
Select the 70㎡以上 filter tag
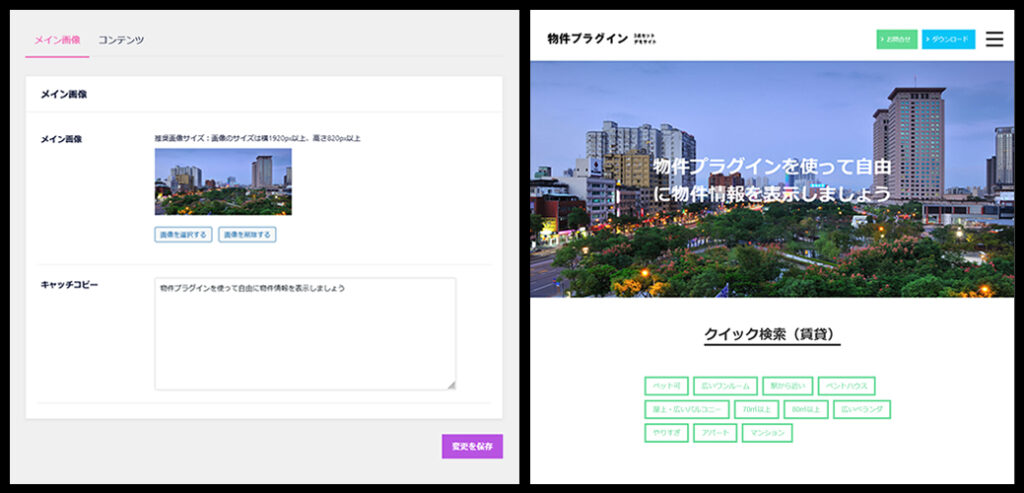click(756, 409)
